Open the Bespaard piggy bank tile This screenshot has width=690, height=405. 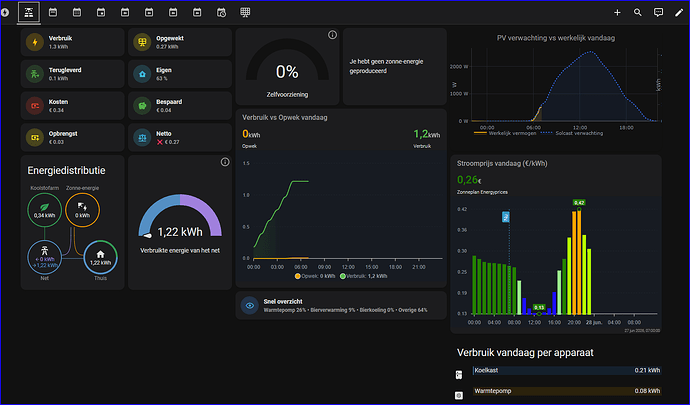180,106
